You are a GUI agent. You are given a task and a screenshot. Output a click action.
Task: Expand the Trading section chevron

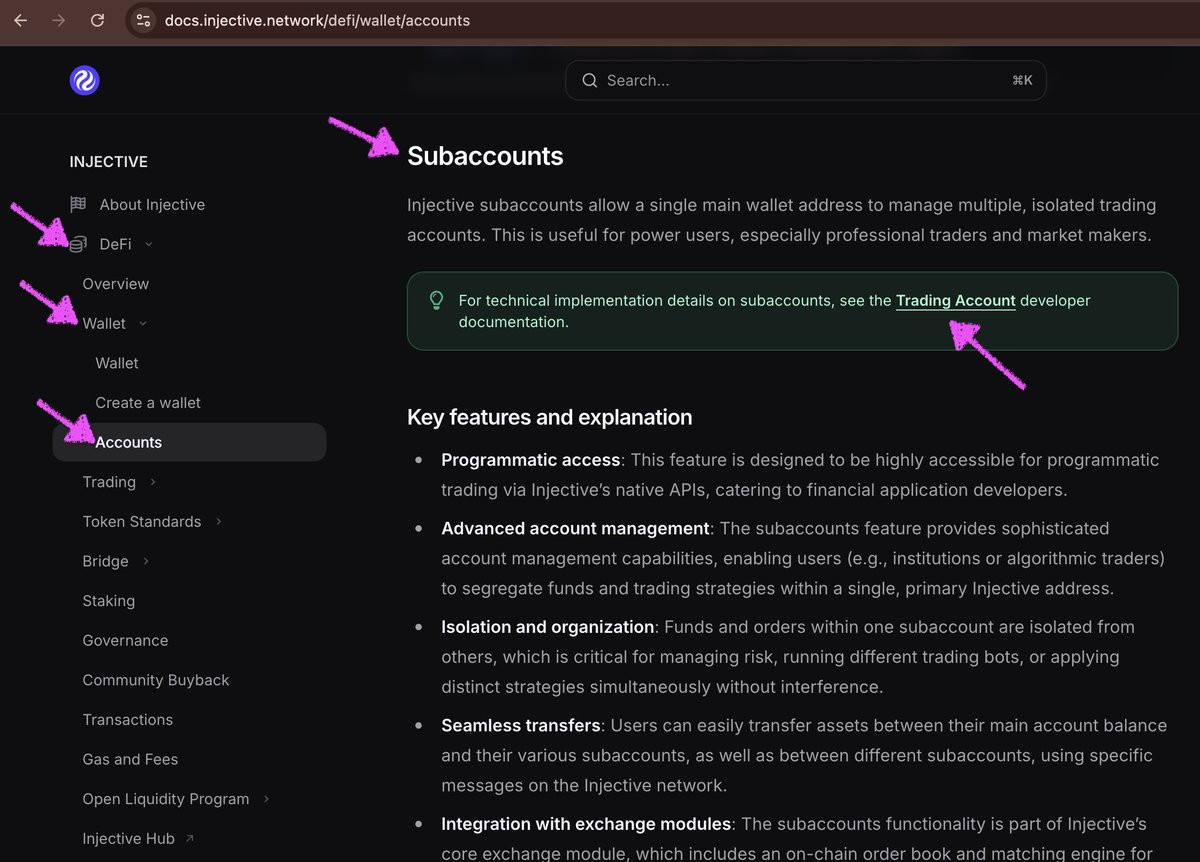tap(153, 482)
